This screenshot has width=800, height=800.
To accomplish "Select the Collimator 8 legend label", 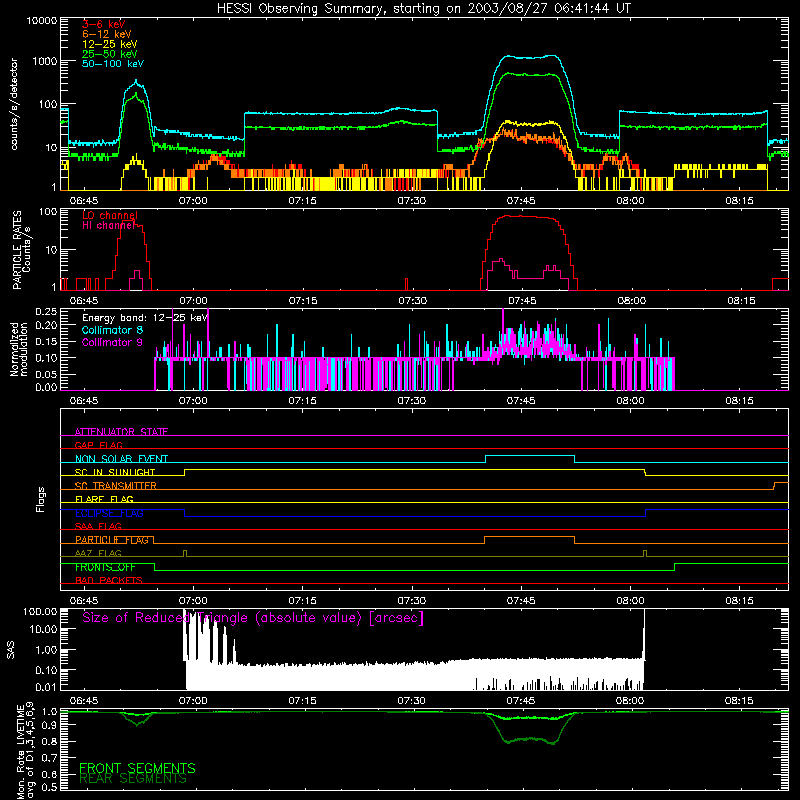I will 112,330.
